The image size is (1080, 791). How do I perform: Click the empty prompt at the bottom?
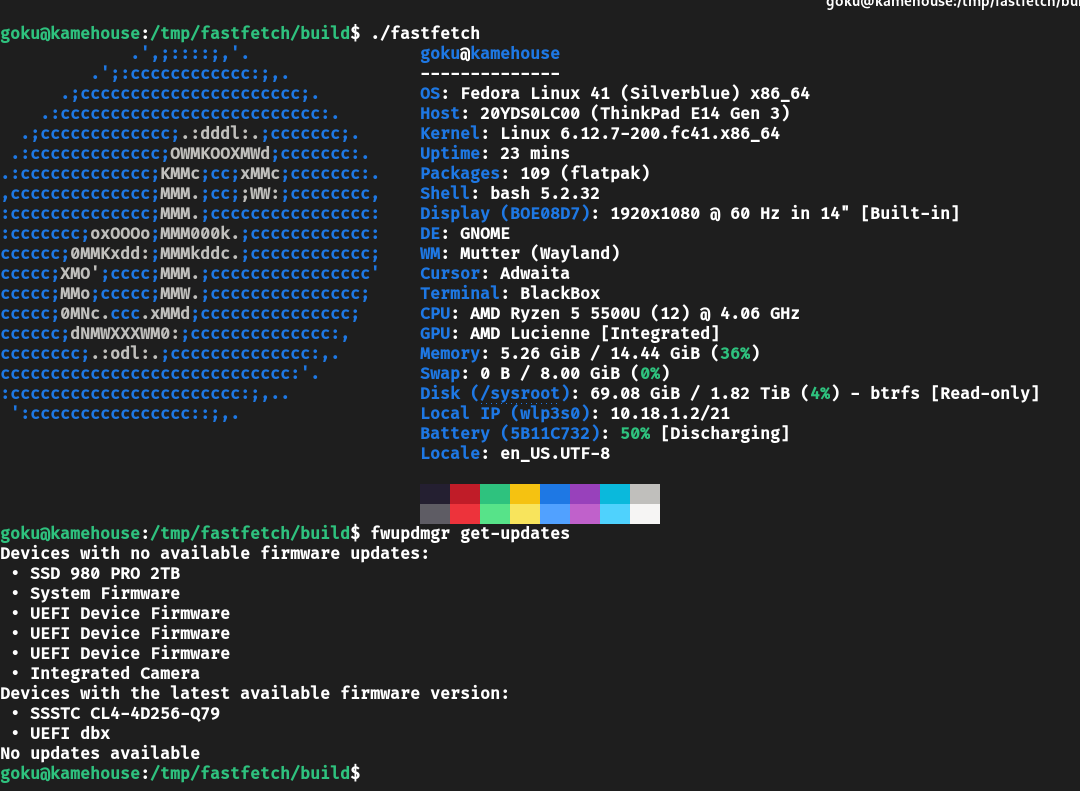point(180,773)
